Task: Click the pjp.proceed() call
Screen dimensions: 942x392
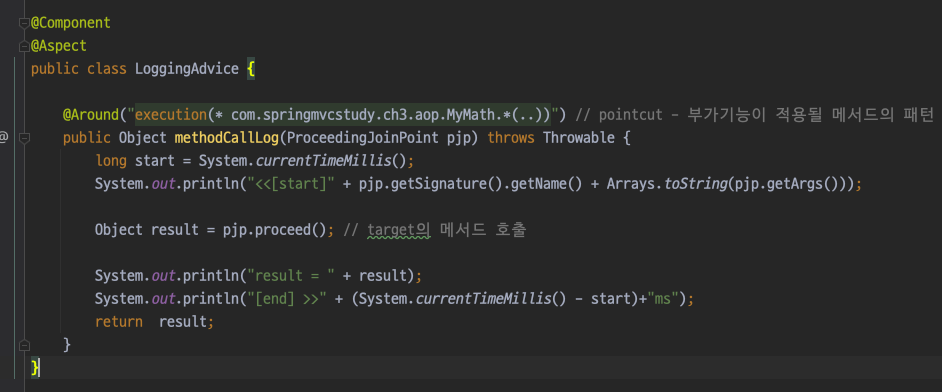Action: point(275,230)
